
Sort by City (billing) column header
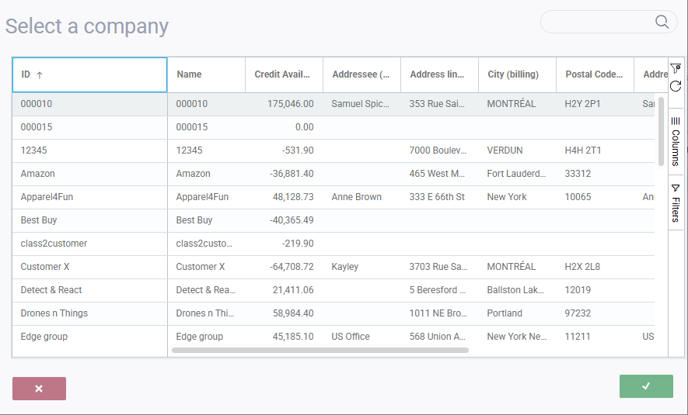click(x=517, y=75)
